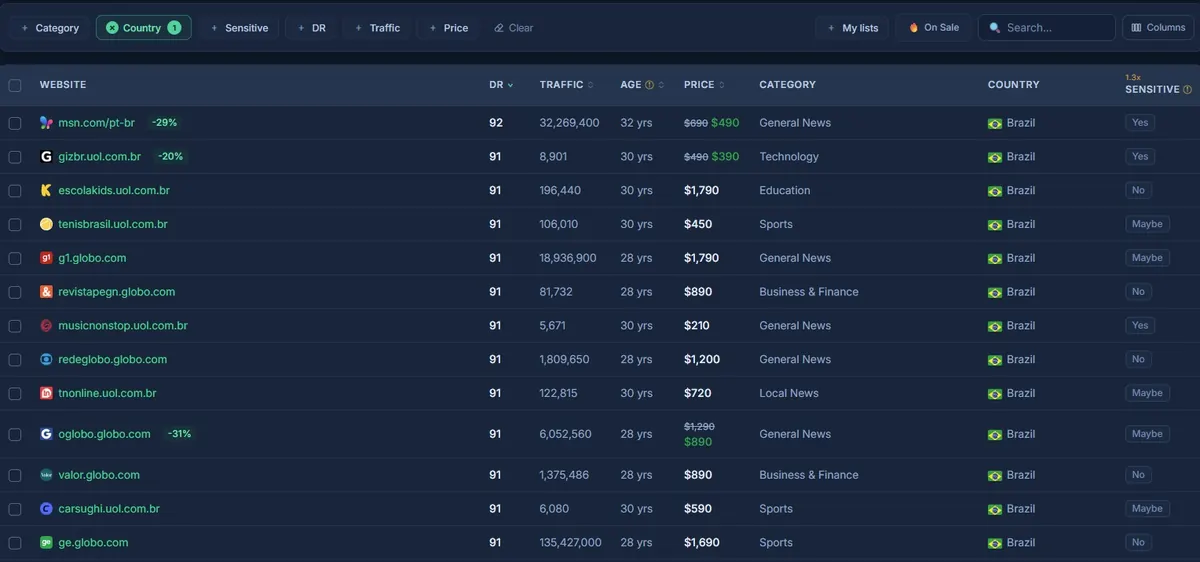Viewport: 1200px width, 562px height.
Task: Show On Sale websites
Action: pos(934,28)
